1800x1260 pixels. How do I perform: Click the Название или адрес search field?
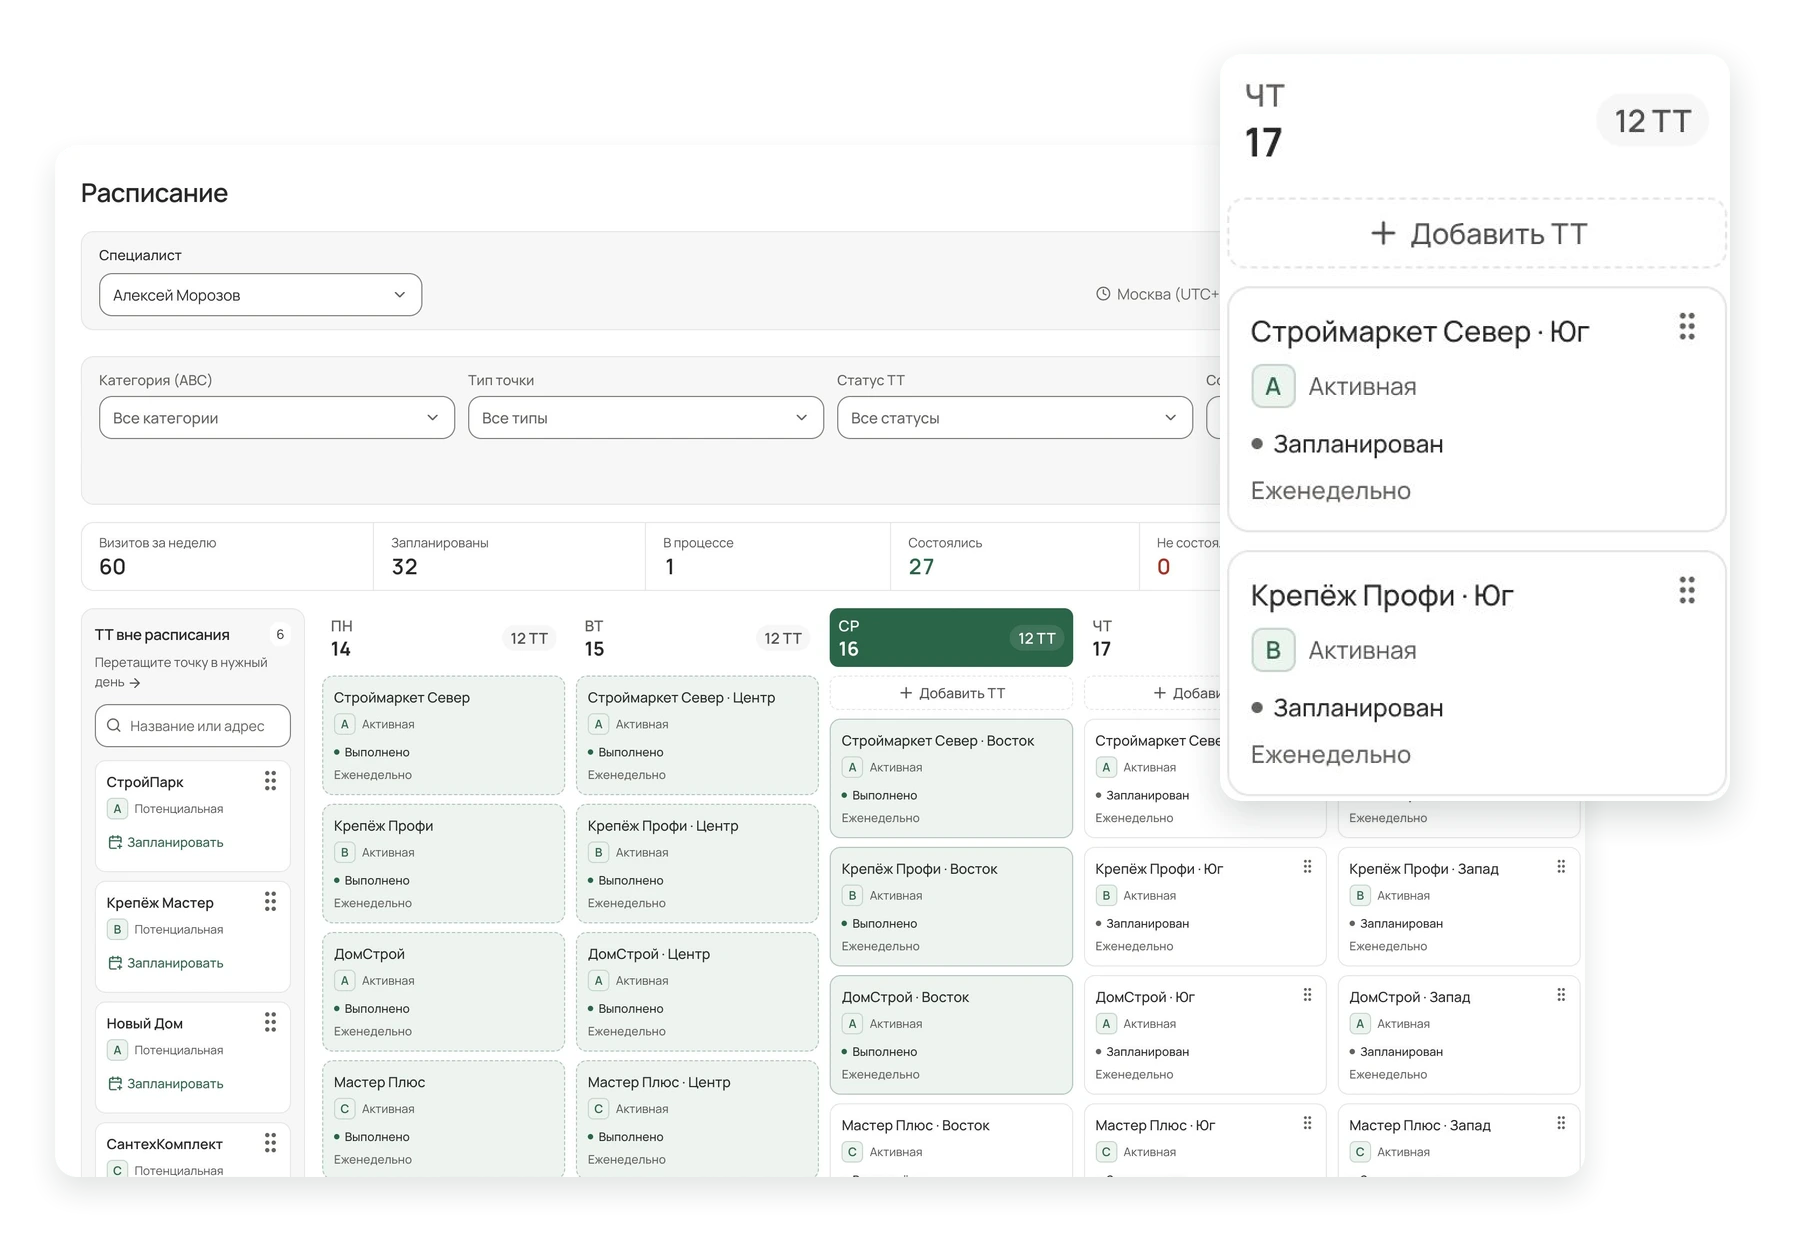pos(193,726)
